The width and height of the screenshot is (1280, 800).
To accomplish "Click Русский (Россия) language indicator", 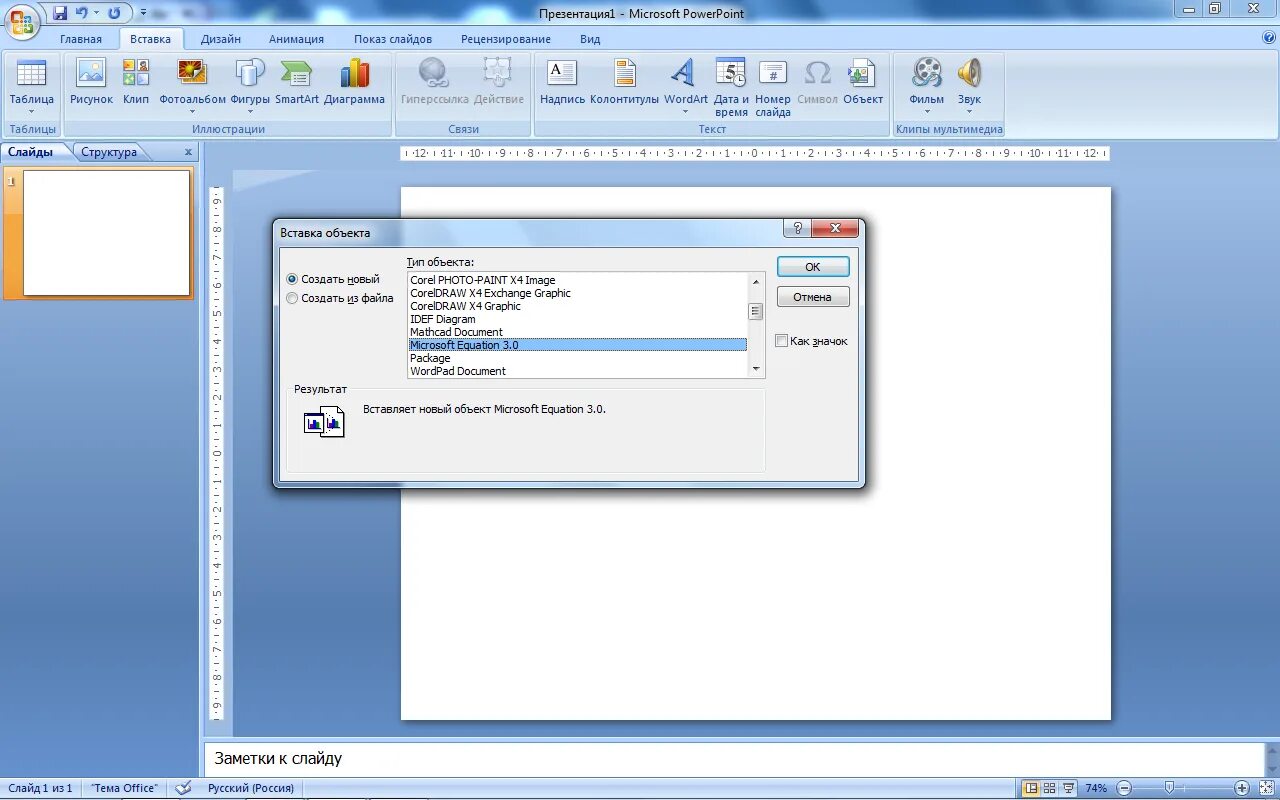I will (251, 788).
